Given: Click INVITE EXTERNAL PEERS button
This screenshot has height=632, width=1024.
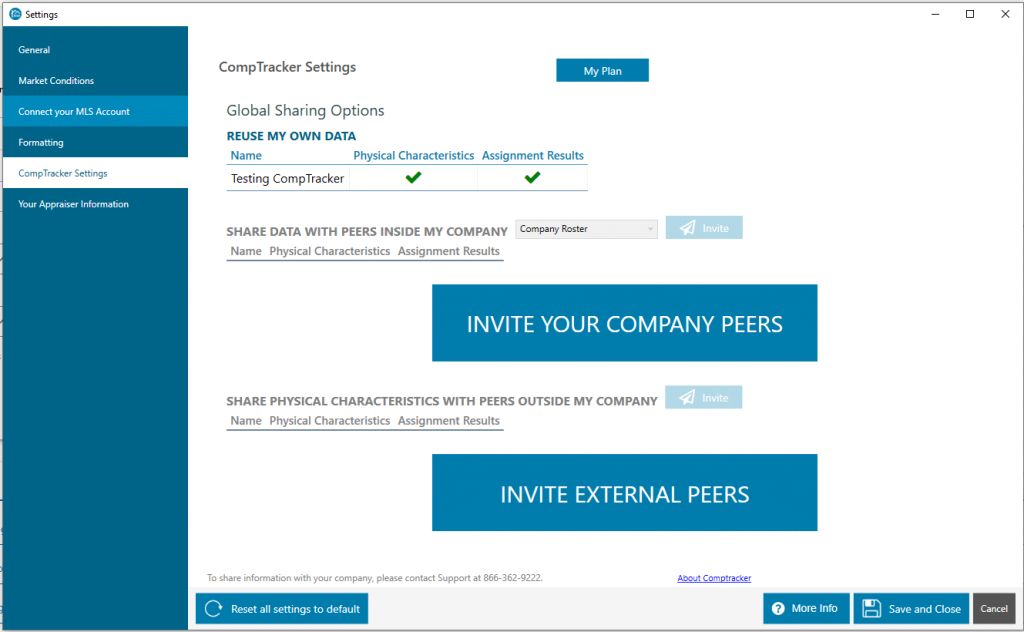Looking at the screenshot, I should tap(624, 492).
